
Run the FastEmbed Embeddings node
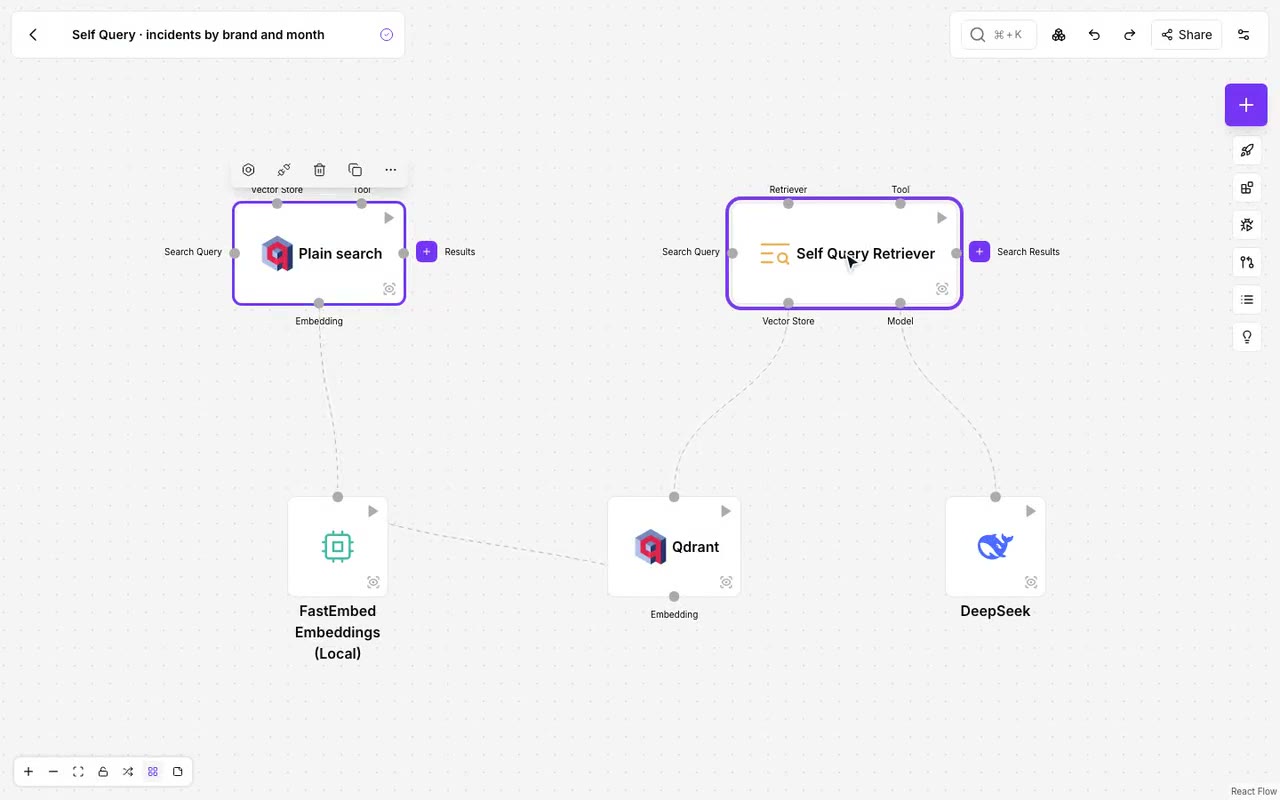[372, 511]
